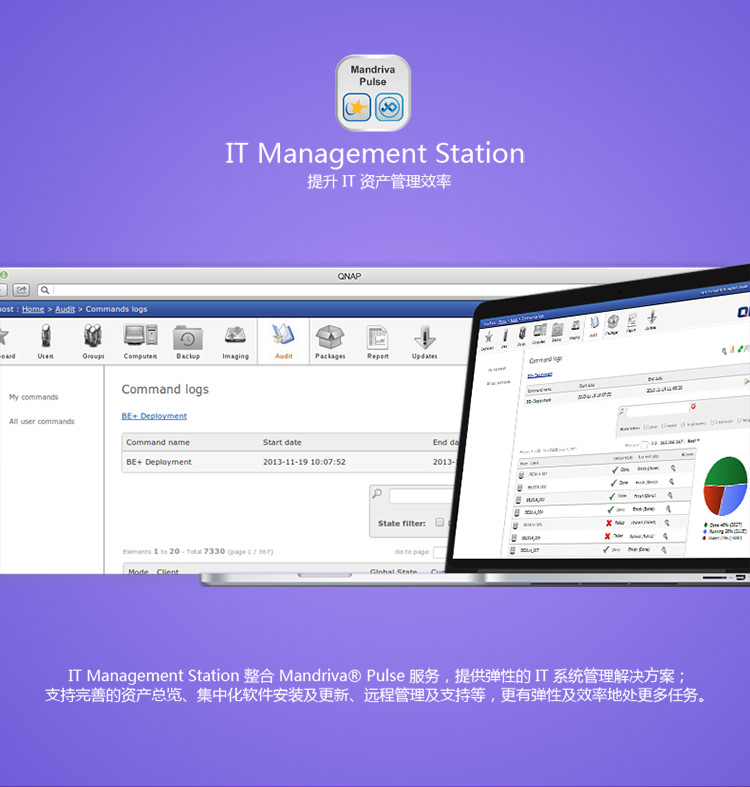Click the magnifier icon in the browser address bar
The width and height of the screenshot is (750, 787).
pyautogui.click(x=45, y=290)
